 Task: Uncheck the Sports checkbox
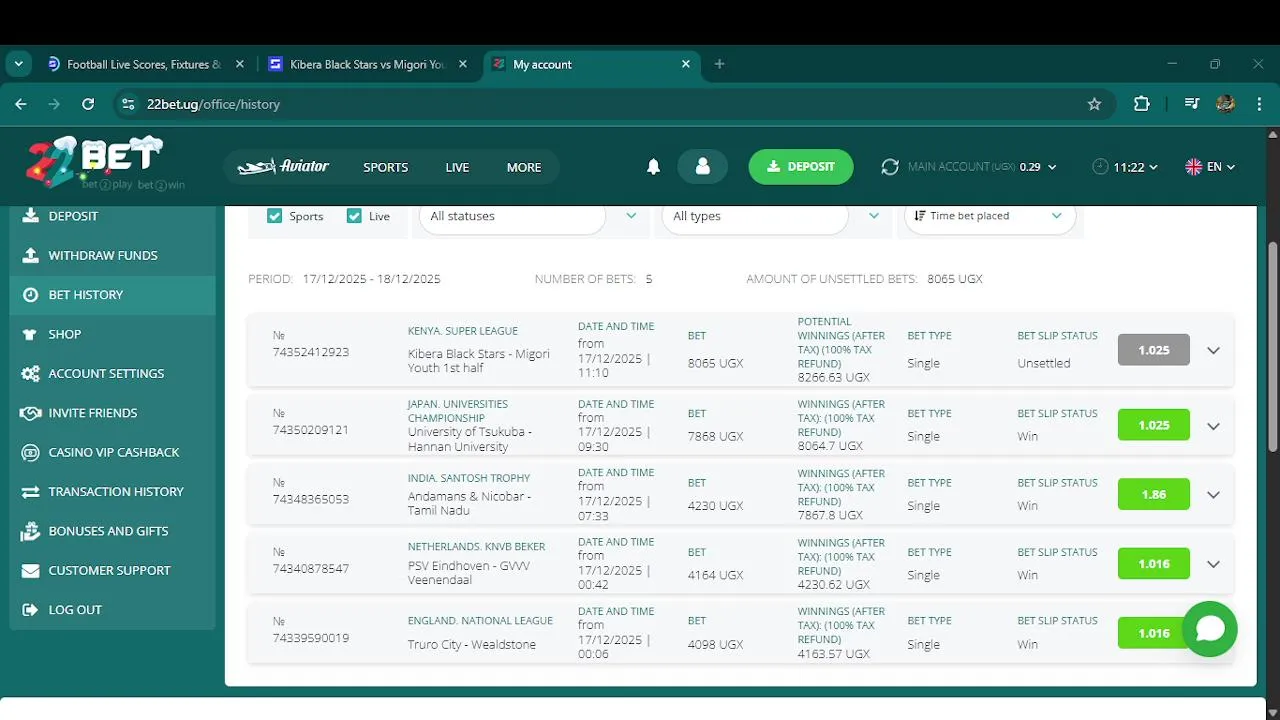[275, 216]
